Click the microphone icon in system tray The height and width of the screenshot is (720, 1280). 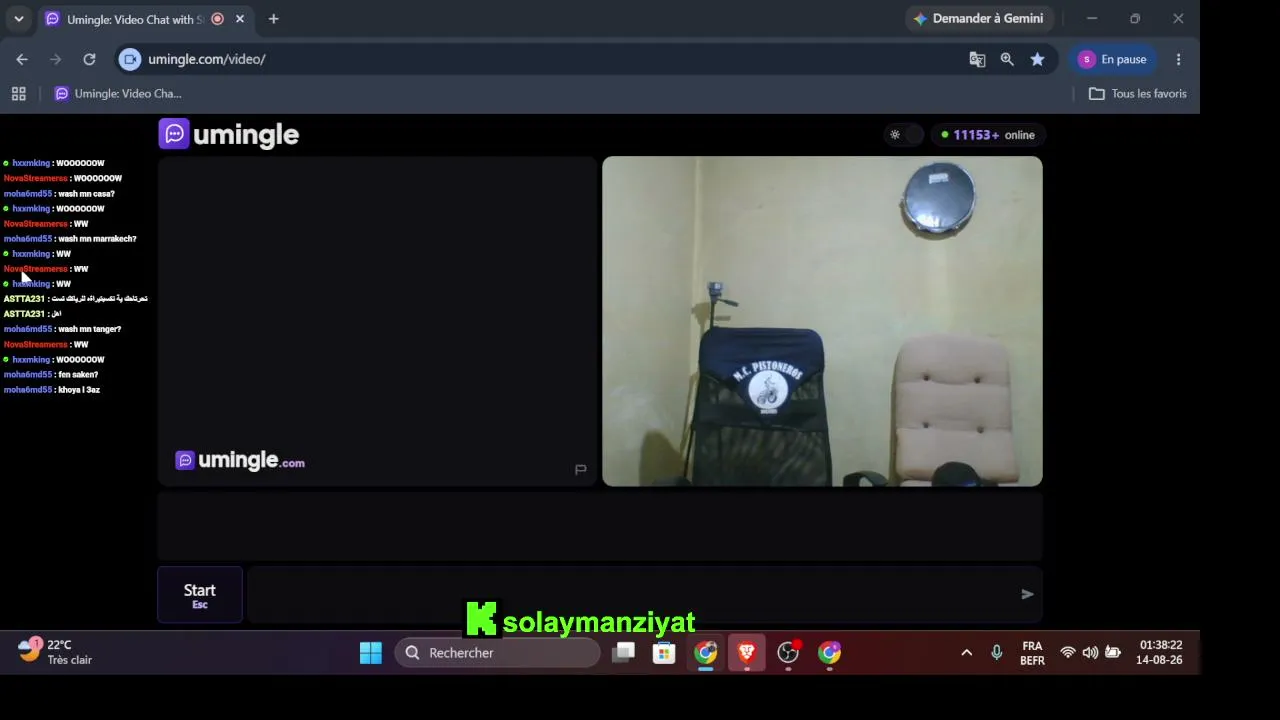point(996,653)
